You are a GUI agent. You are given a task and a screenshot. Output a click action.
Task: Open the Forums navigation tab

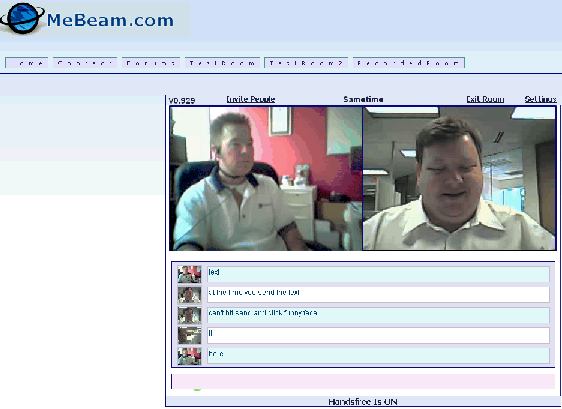(151, 63)
